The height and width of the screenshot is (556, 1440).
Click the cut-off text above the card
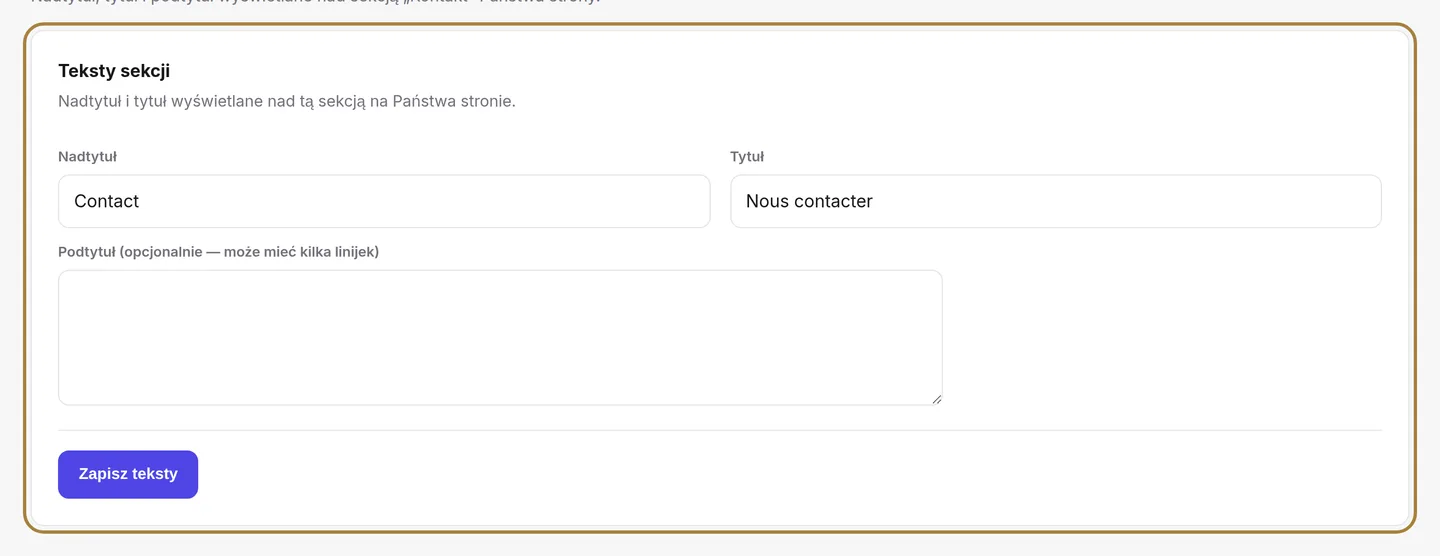click(315, 2)
